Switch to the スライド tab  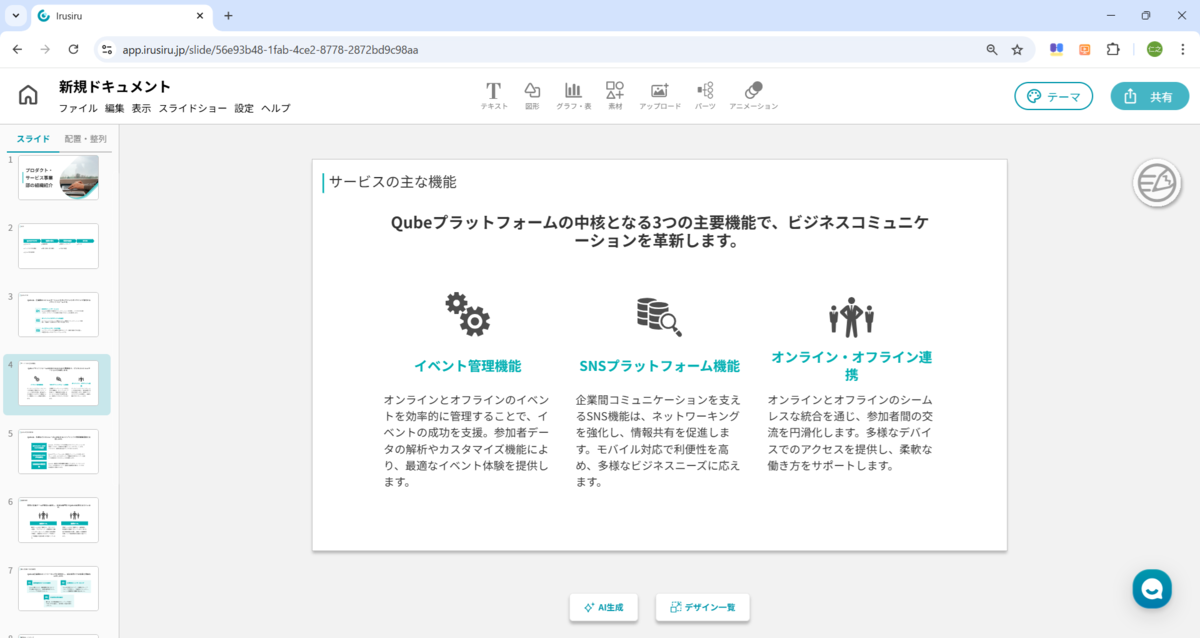[33, 139]
